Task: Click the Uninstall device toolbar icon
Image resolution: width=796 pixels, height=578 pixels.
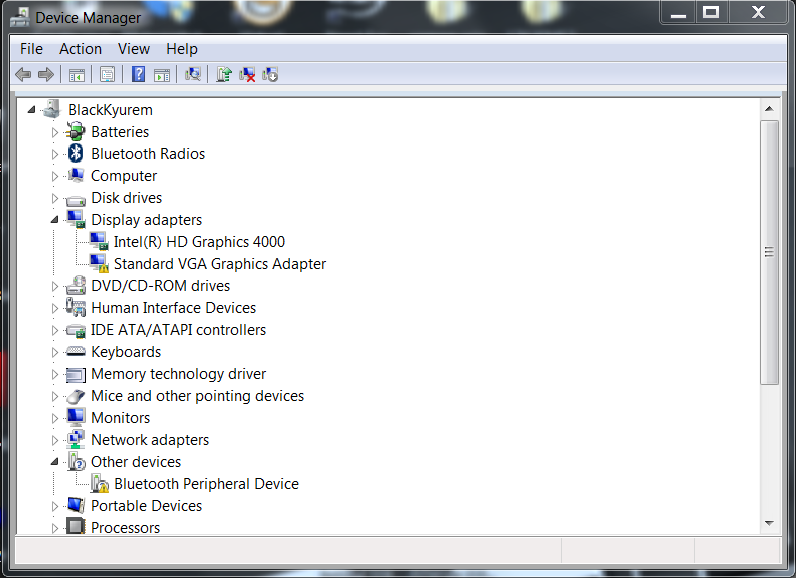Action: click(247, 75)
